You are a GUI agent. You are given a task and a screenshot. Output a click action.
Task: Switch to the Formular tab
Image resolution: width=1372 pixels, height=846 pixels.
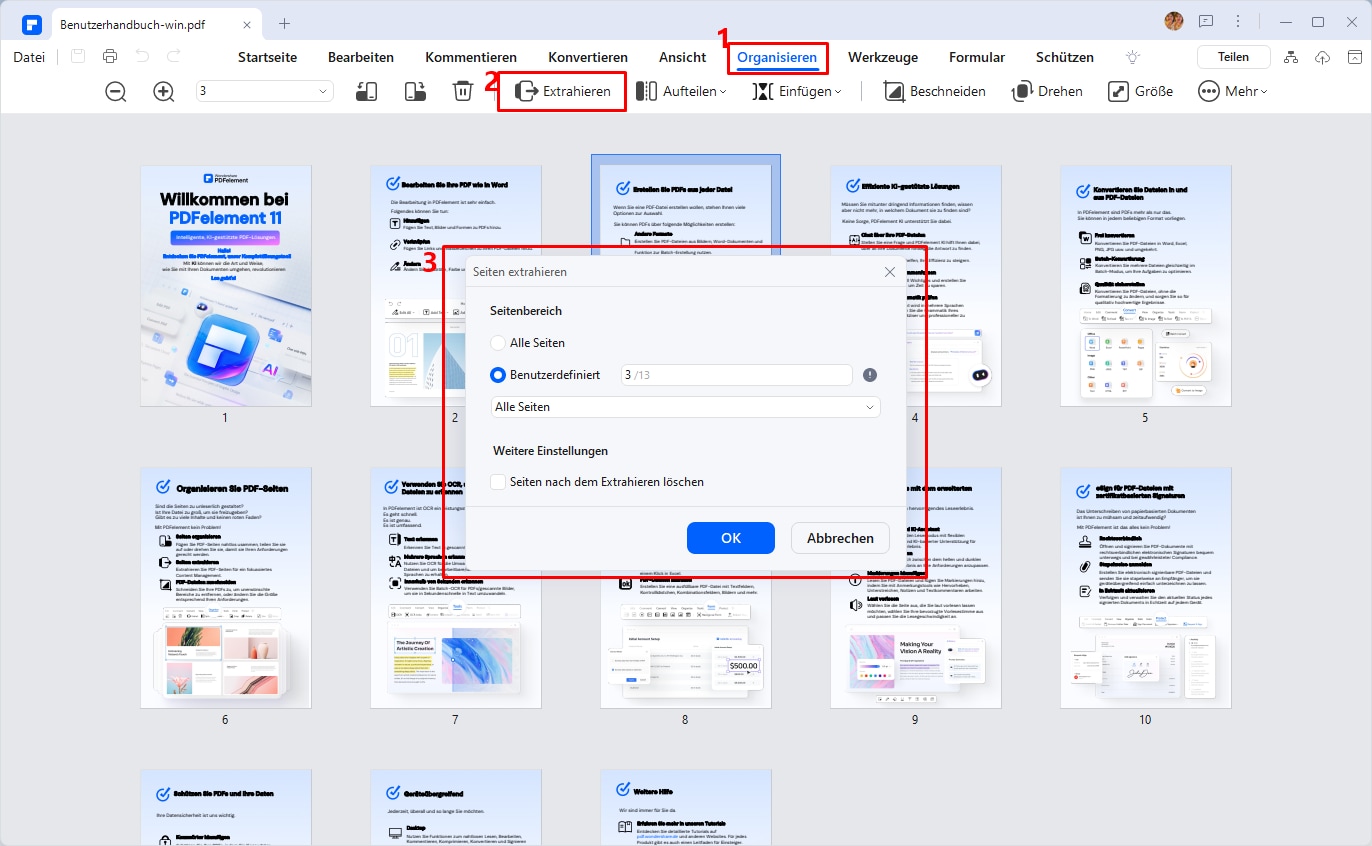pyautogui.click(x=977, y=57)
